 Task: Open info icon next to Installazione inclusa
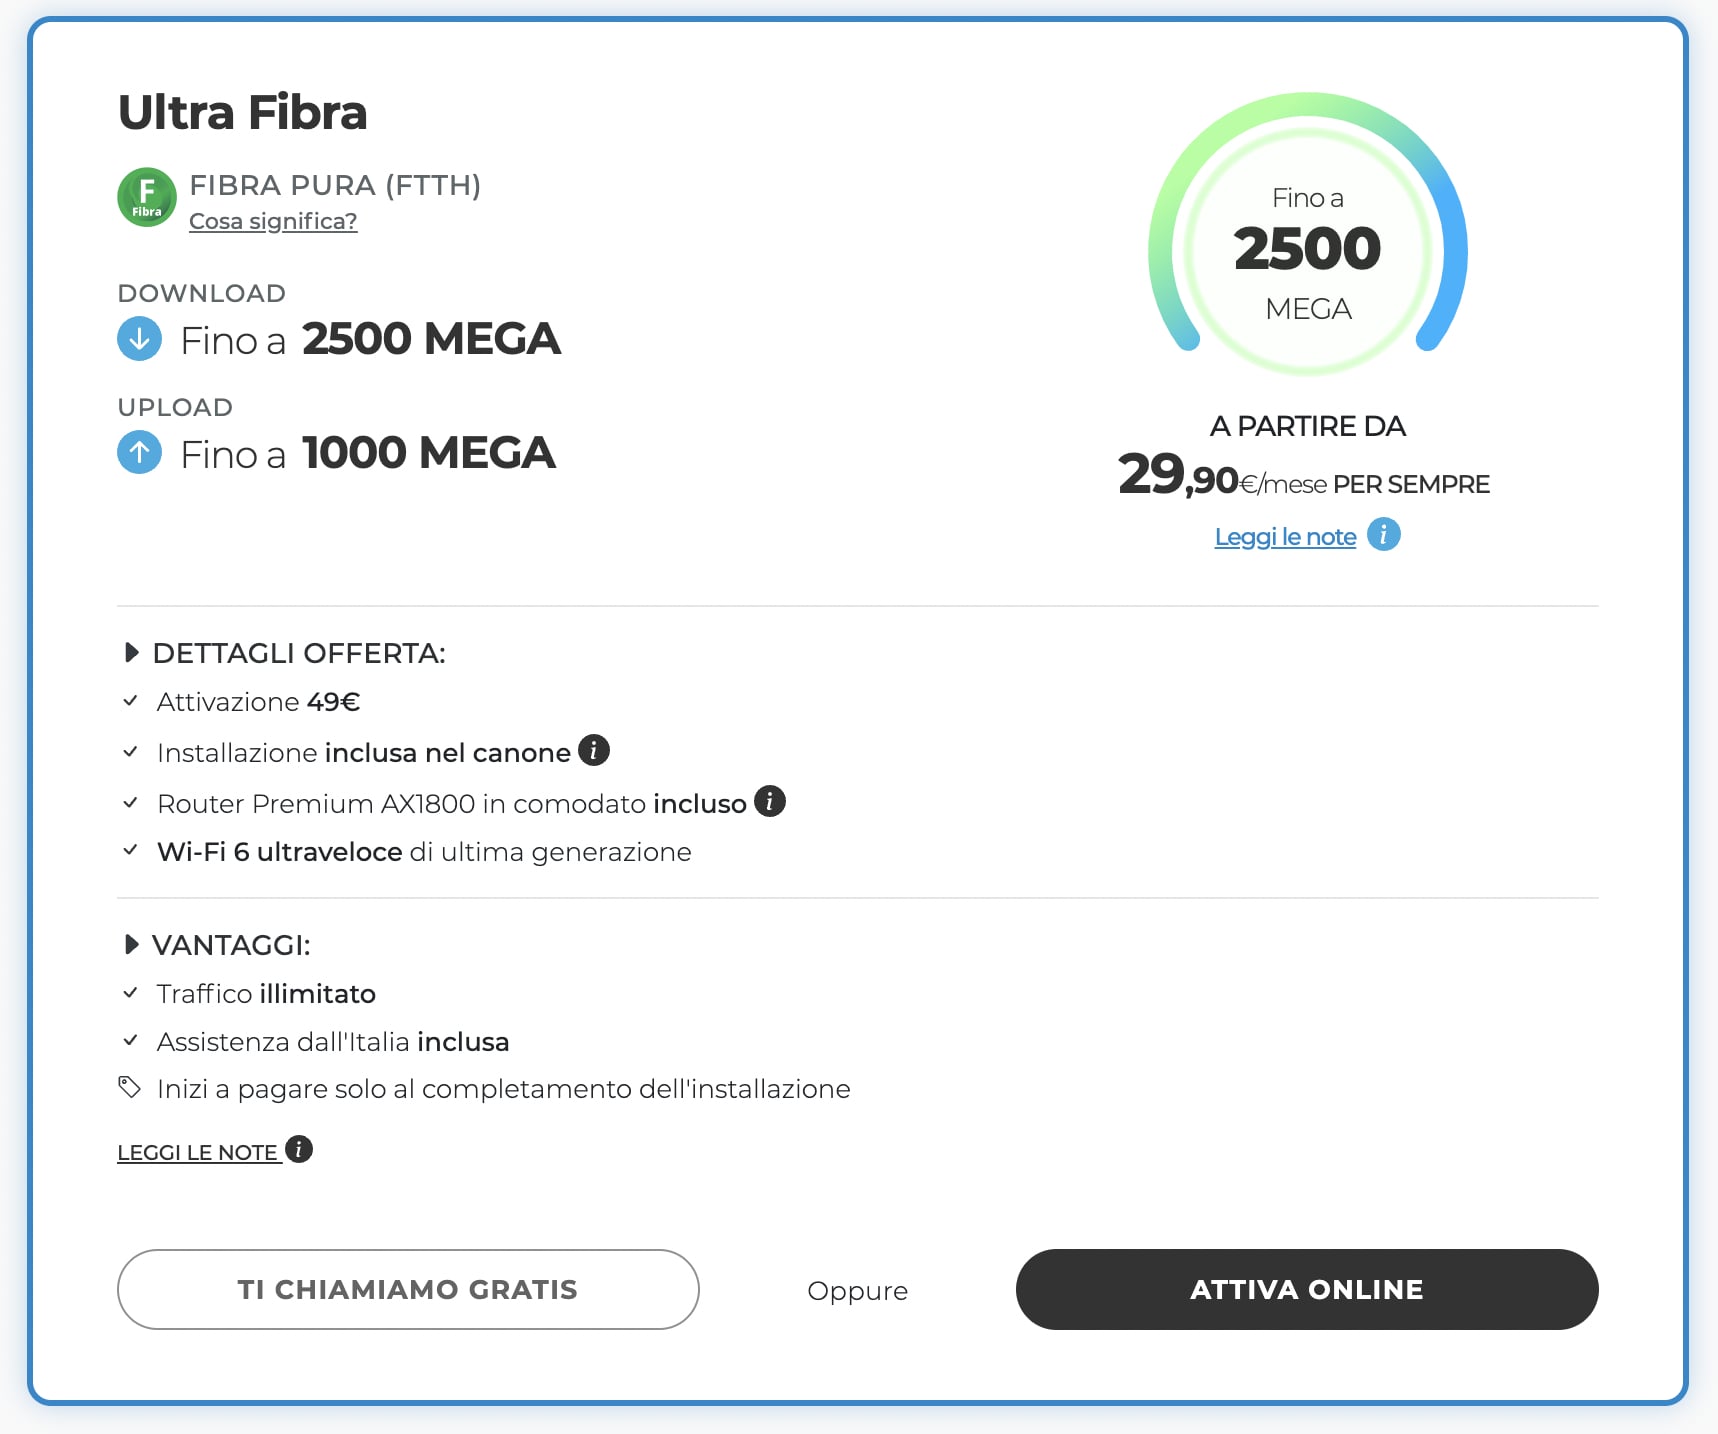click(x=594, y=750)
